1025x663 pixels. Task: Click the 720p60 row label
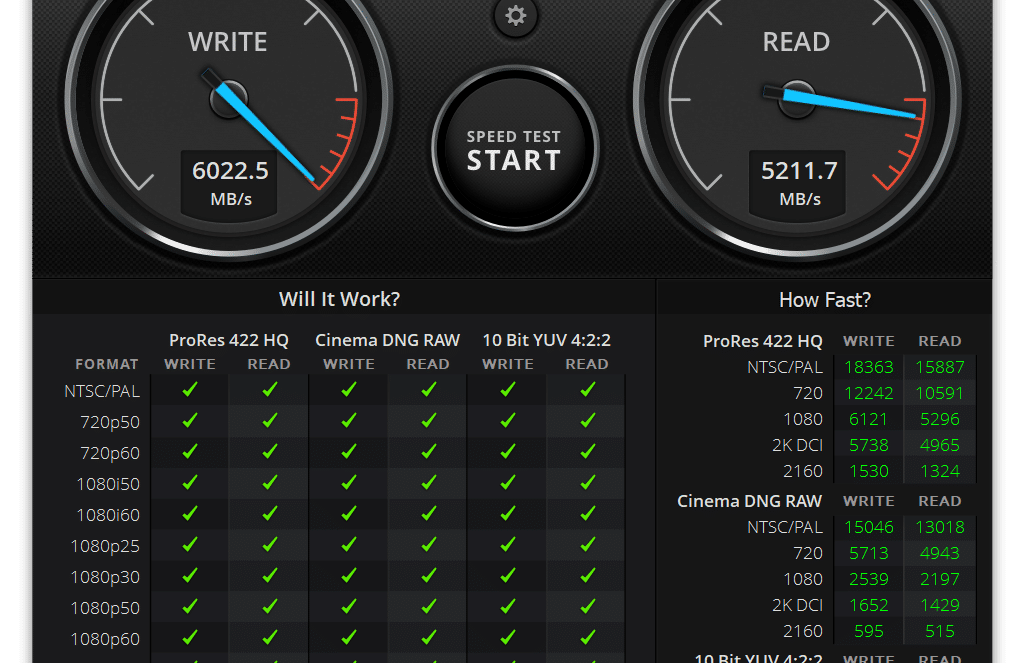coord(110,452)
